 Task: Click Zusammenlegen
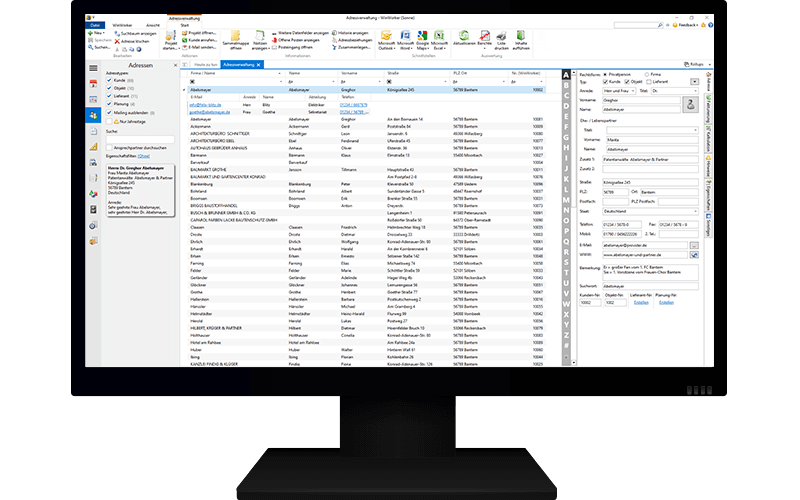click(x=351, y=47)
